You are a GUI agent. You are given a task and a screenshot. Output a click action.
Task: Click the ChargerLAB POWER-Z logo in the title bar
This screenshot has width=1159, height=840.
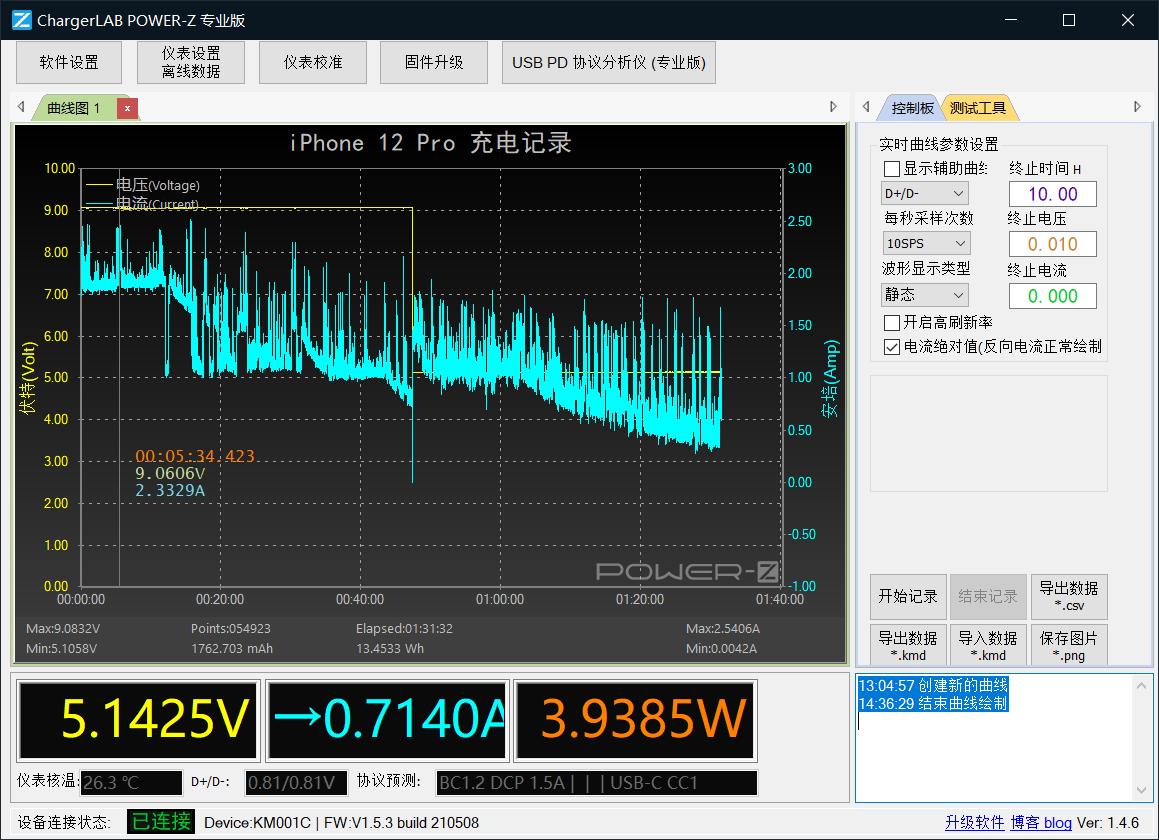(19, 20)
